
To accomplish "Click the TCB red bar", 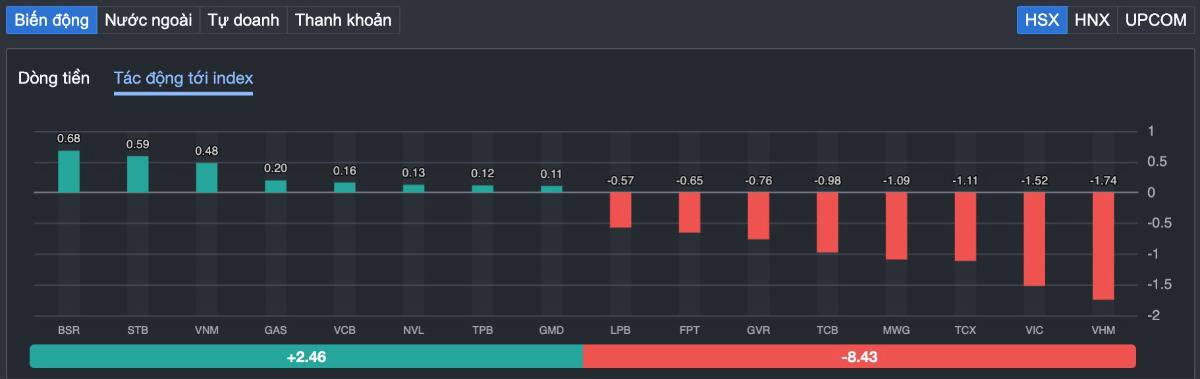I will tap(828, 222).
